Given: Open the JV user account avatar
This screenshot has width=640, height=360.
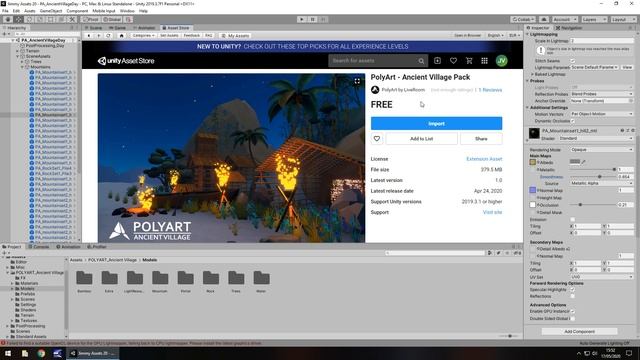Looking at the screenshot, I should pyautogui.click(x=502, y=61).
